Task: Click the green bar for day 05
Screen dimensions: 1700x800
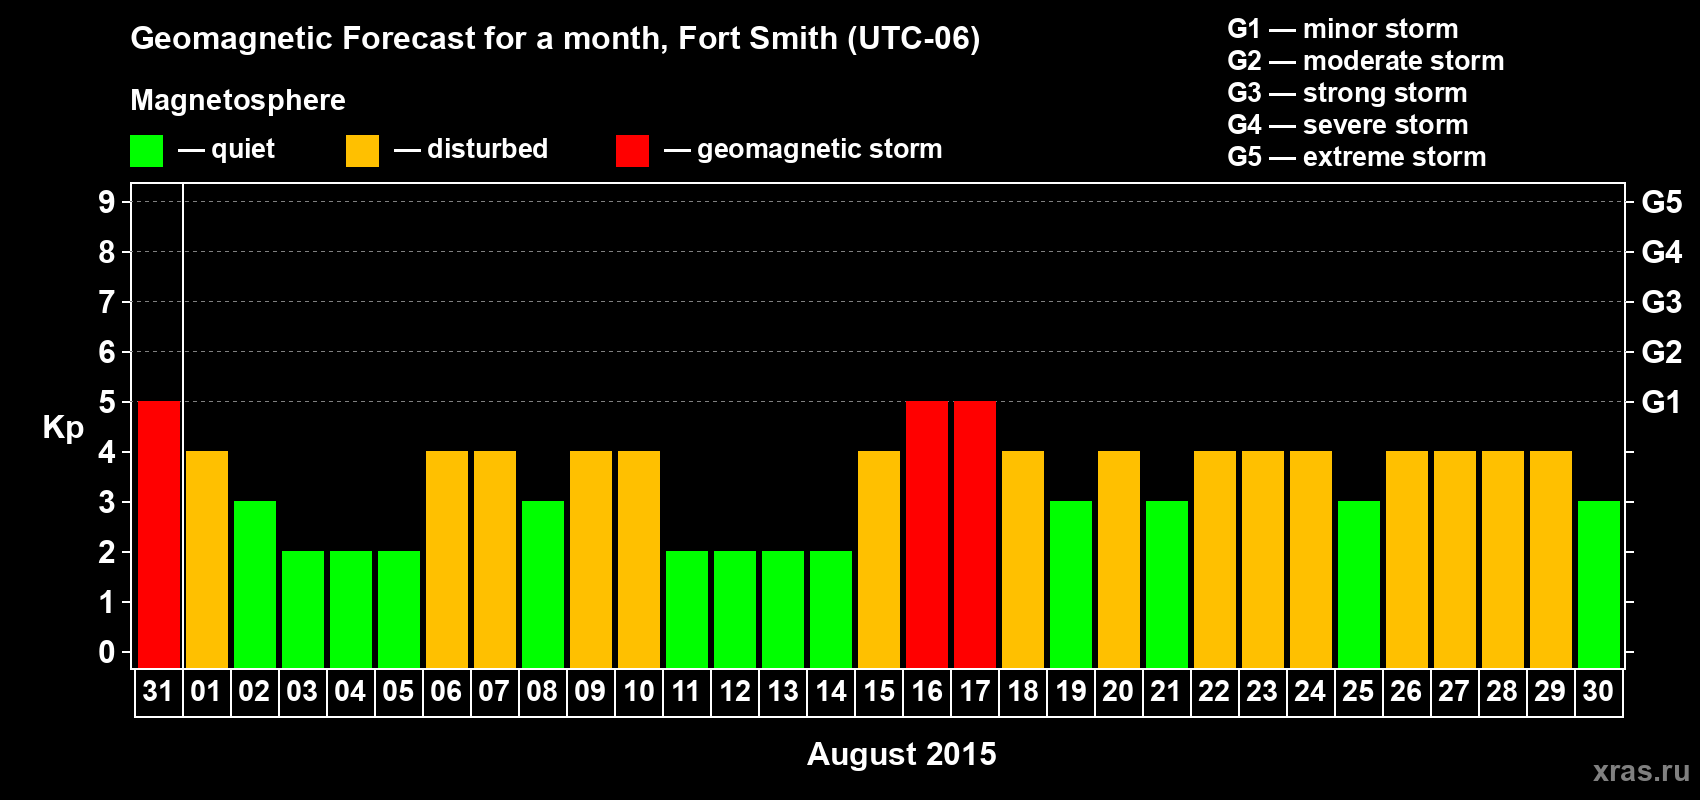Action: pyautogui.click(x=399, y=609)
